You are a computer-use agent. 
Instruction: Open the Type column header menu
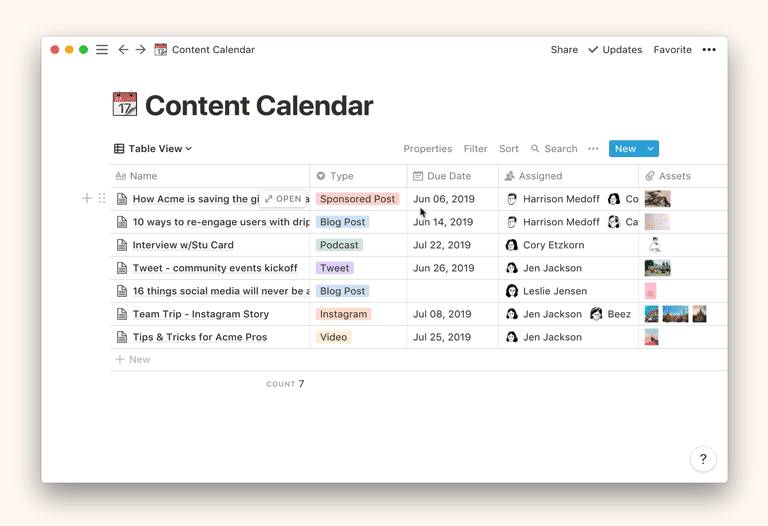[342, 176]
